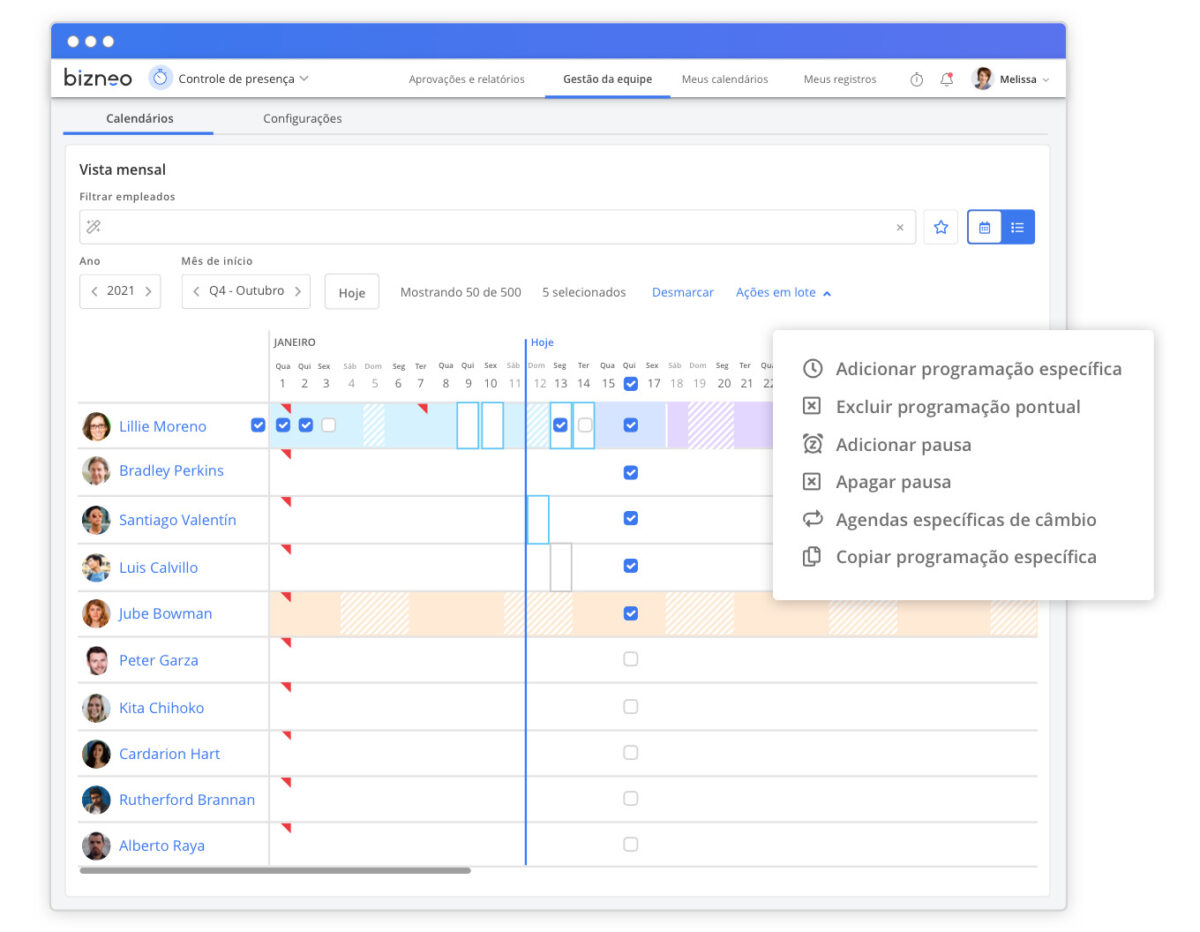Click the Desmarcar link
Image resolution: width=1200 pixels, height=932 pixels.
coord(682,293)
